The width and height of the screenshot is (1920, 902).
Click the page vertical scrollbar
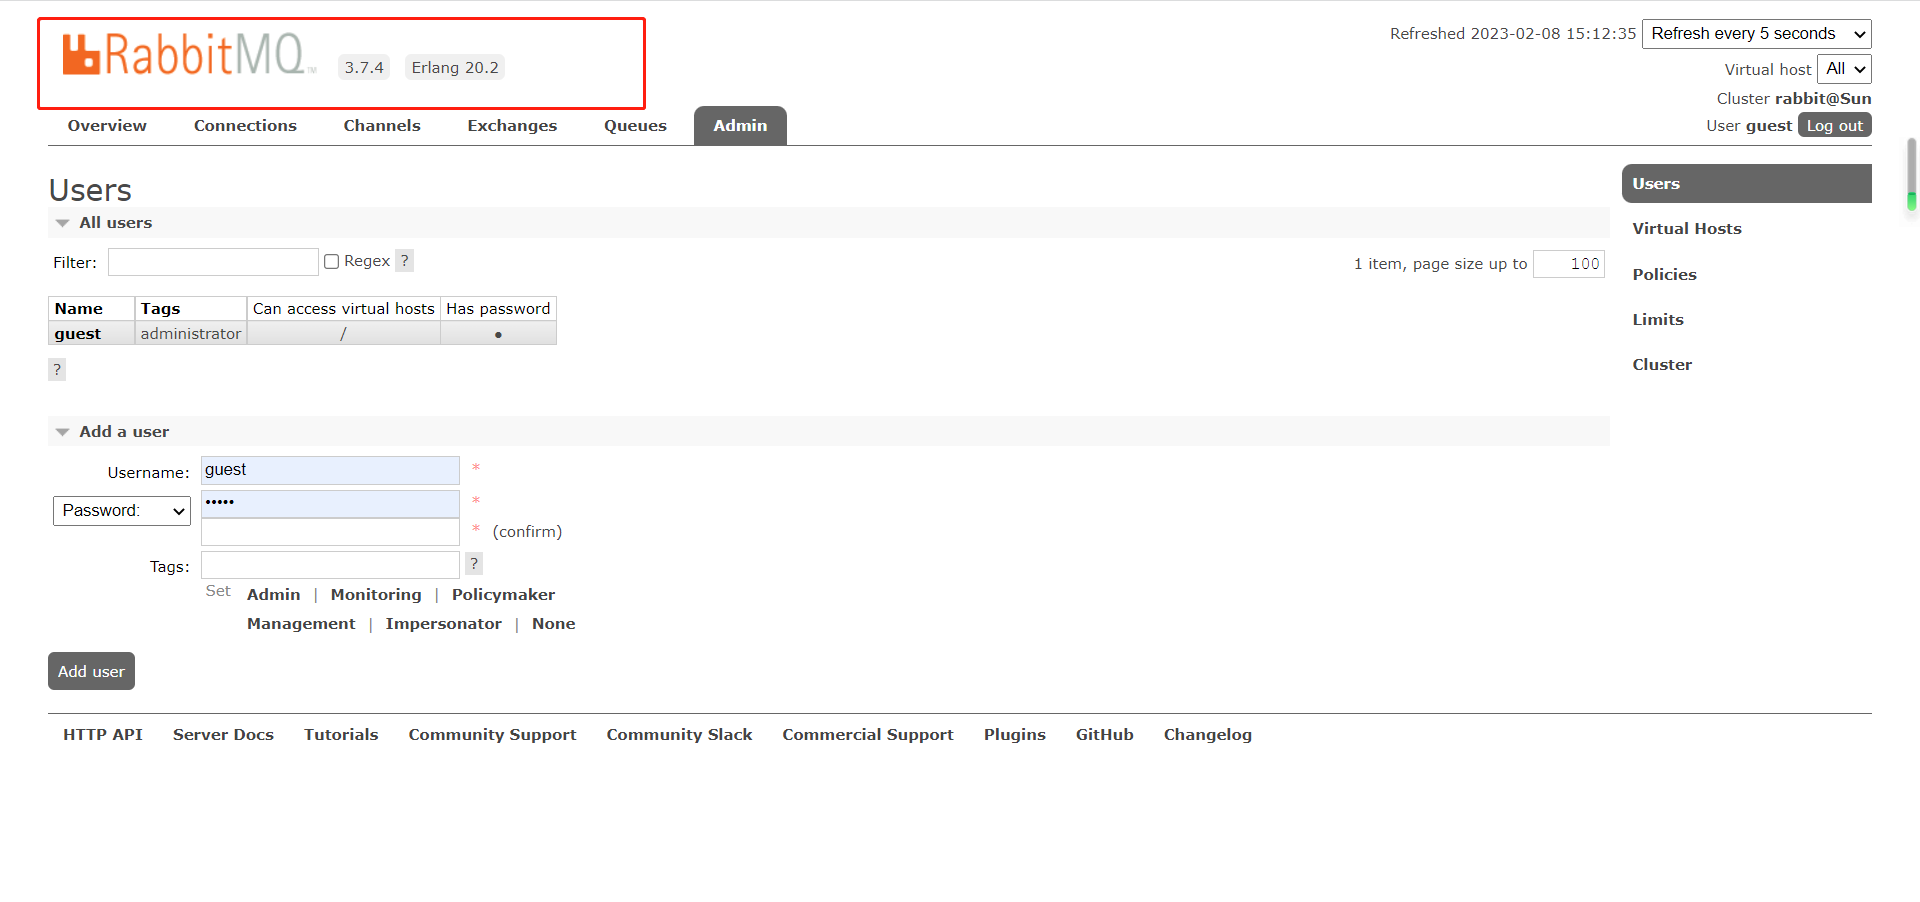1912,175
